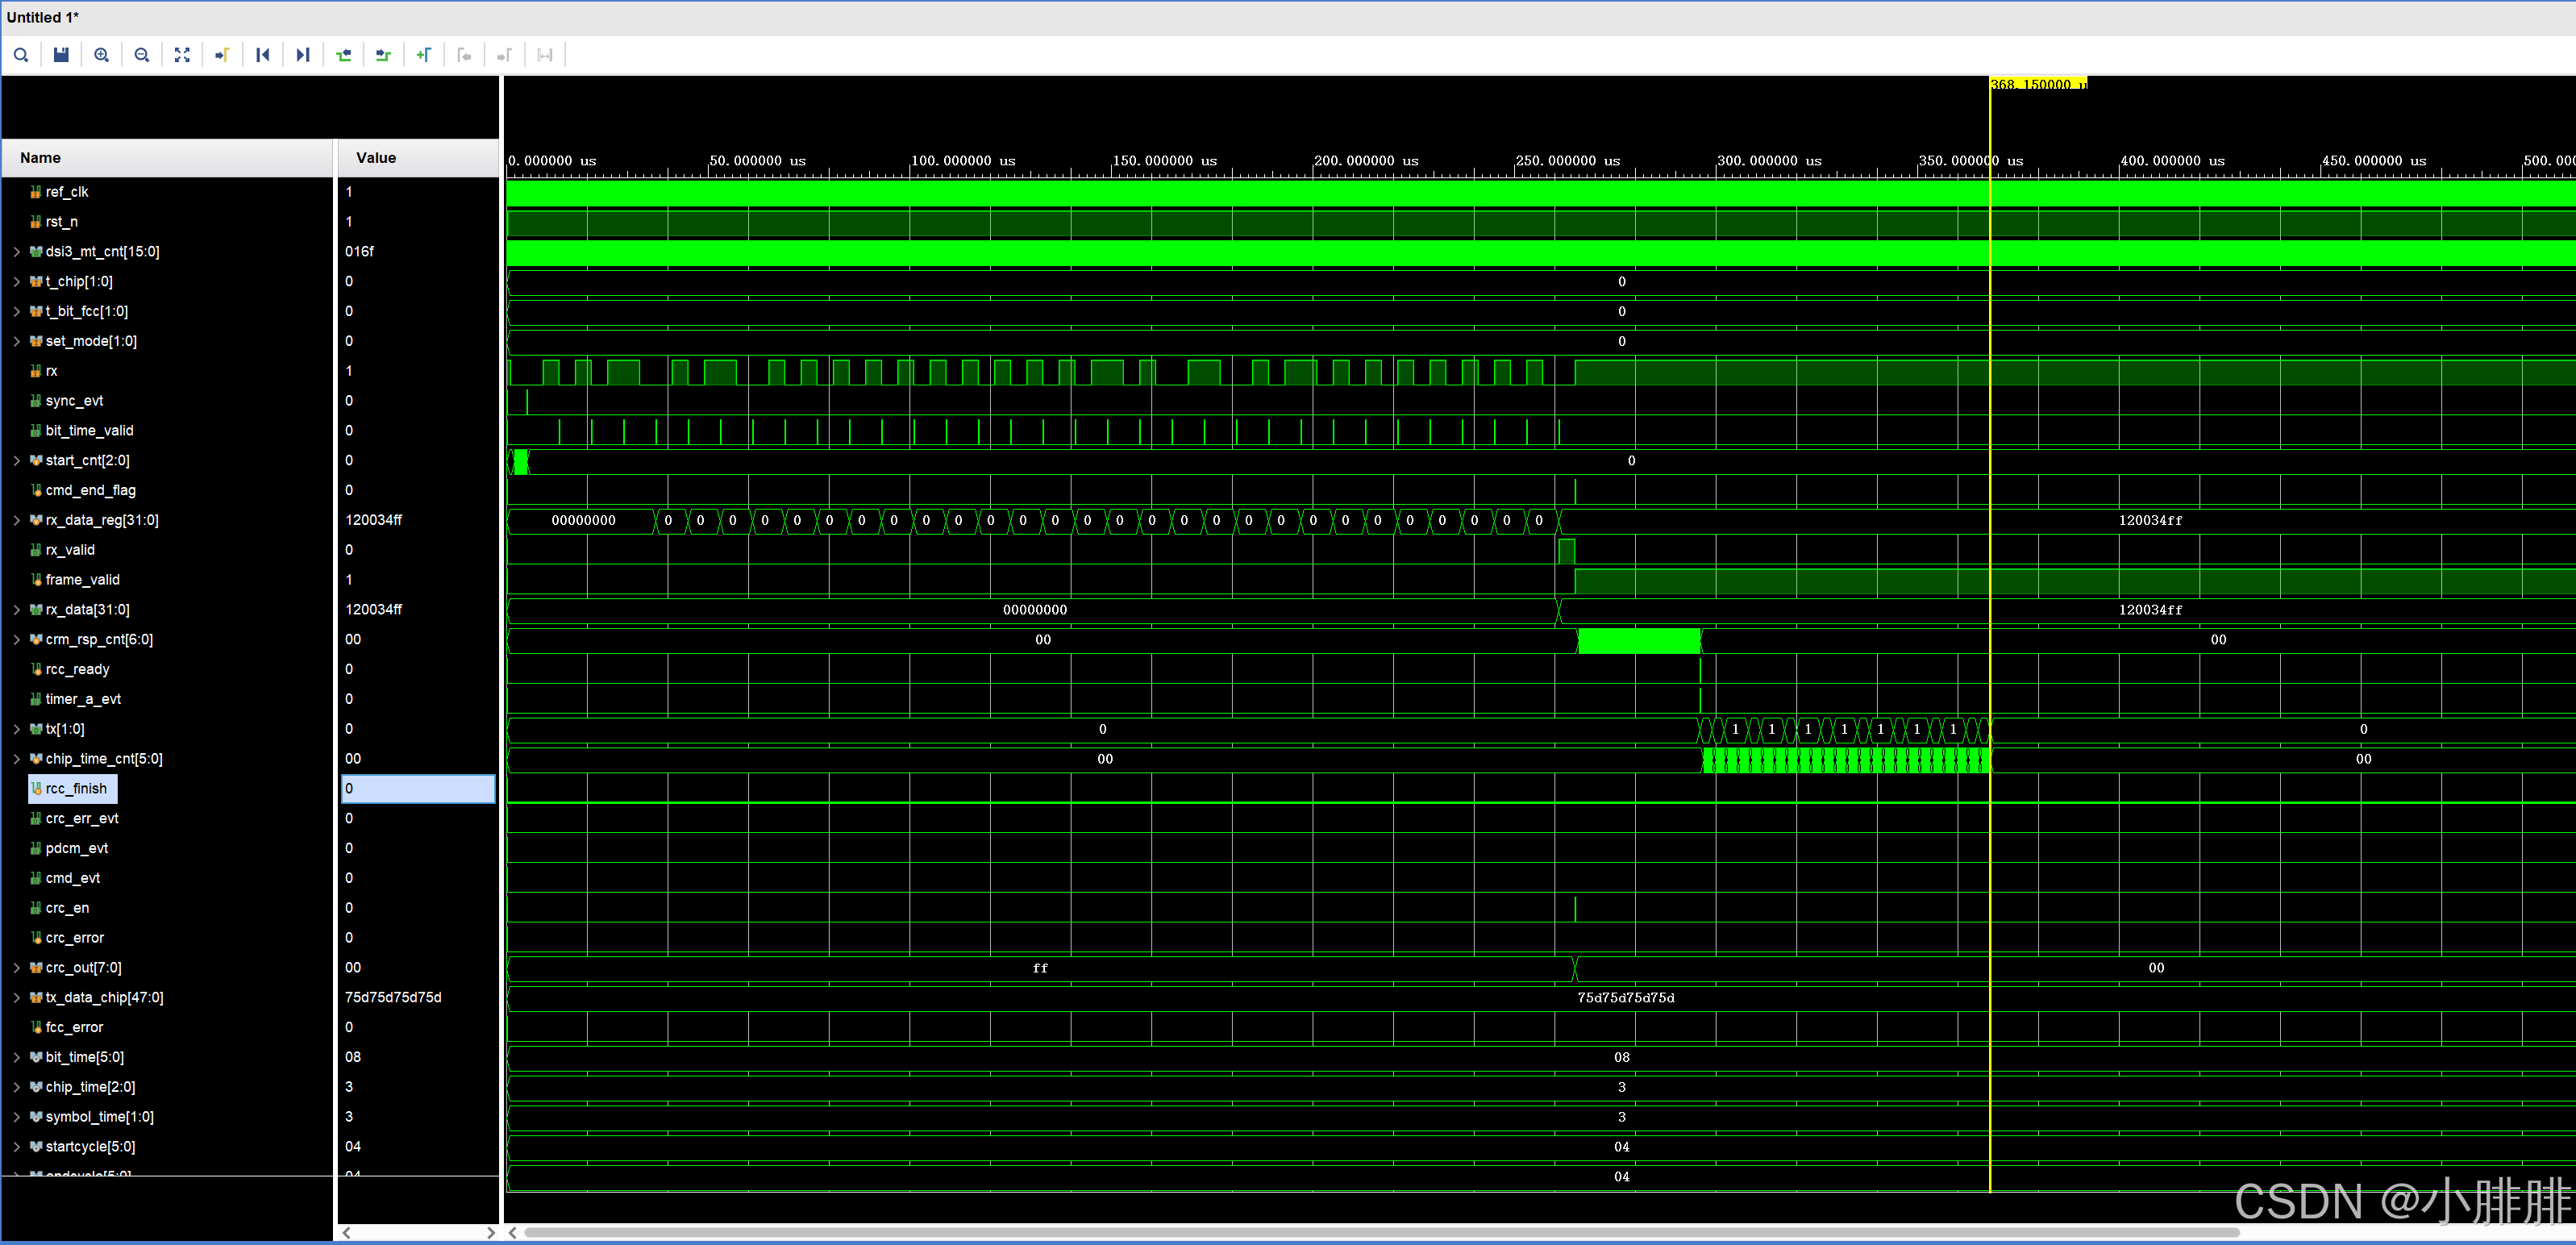Expand the dsi3_mt_cnt[15:0] bus
This screenshot has width=2576, height=1245.
coord(17,252)
